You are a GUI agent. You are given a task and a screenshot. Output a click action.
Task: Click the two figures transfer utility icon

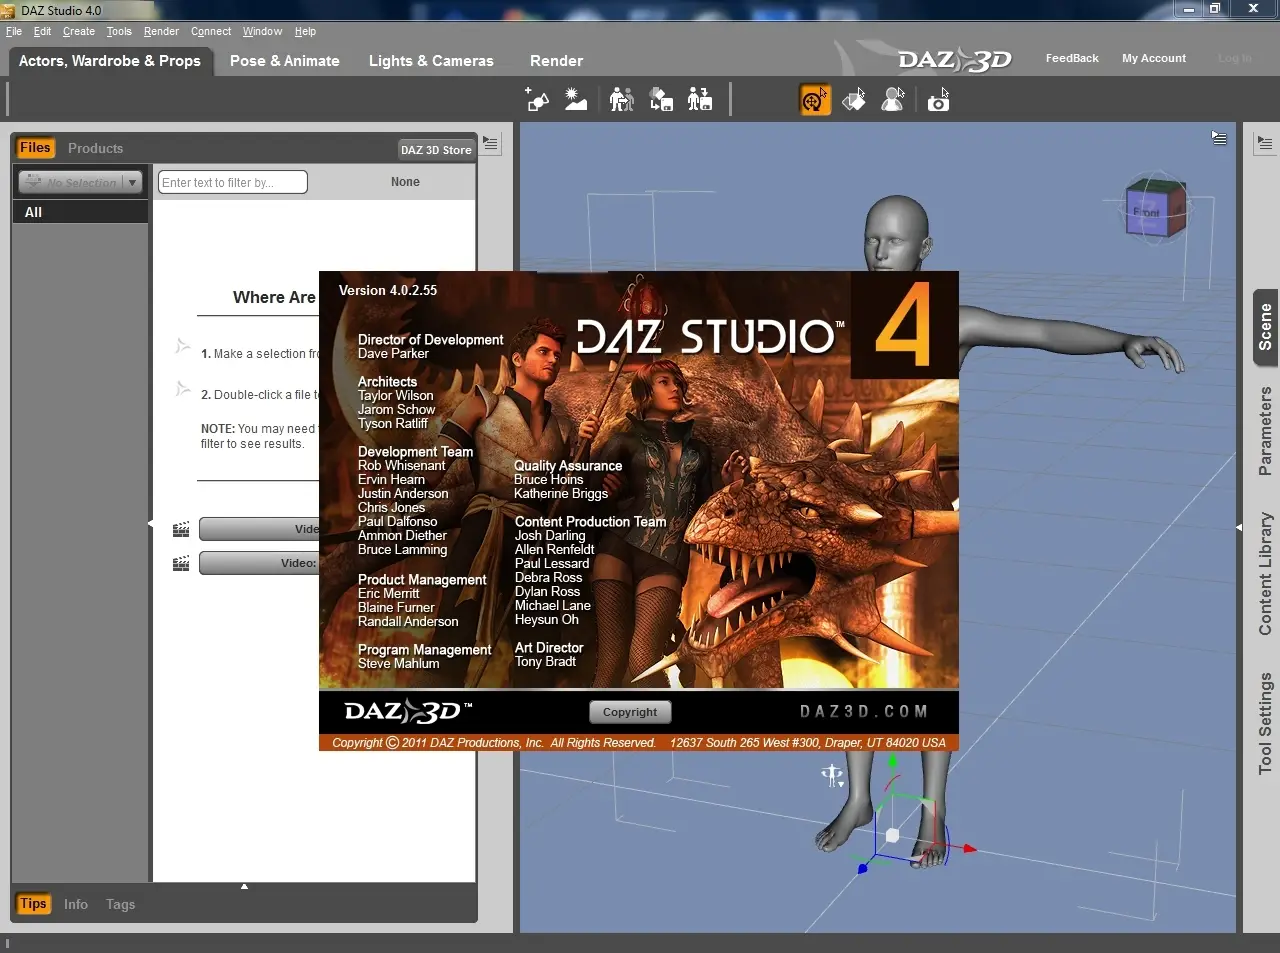pyautogui.click(x=622, y=99)
